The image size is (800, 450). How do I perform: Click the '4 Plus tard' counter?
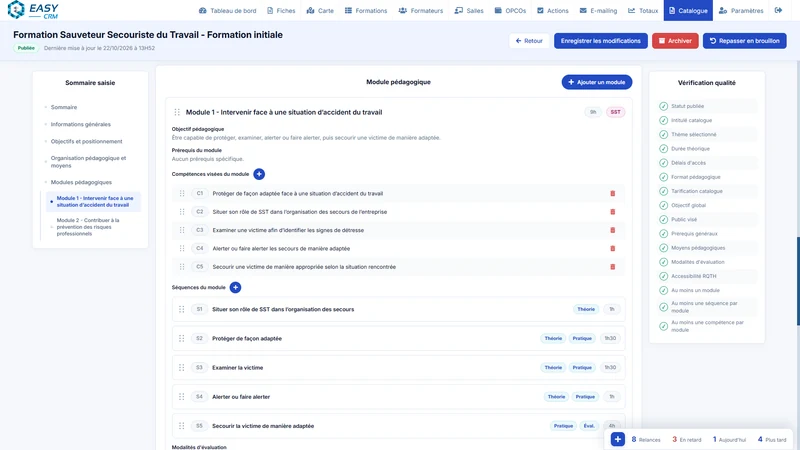(x=772, y=439)
